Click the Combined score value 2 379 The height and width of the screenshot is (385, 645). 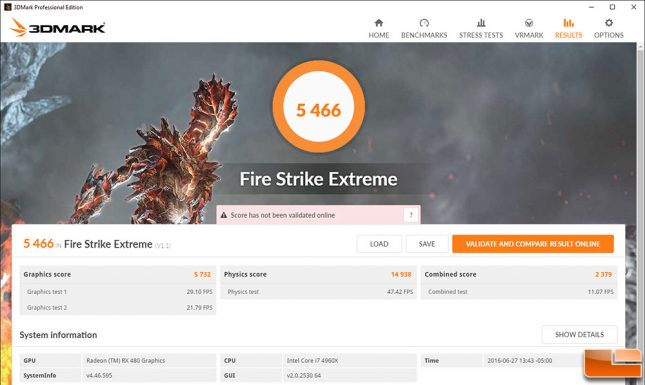[603, 274]
